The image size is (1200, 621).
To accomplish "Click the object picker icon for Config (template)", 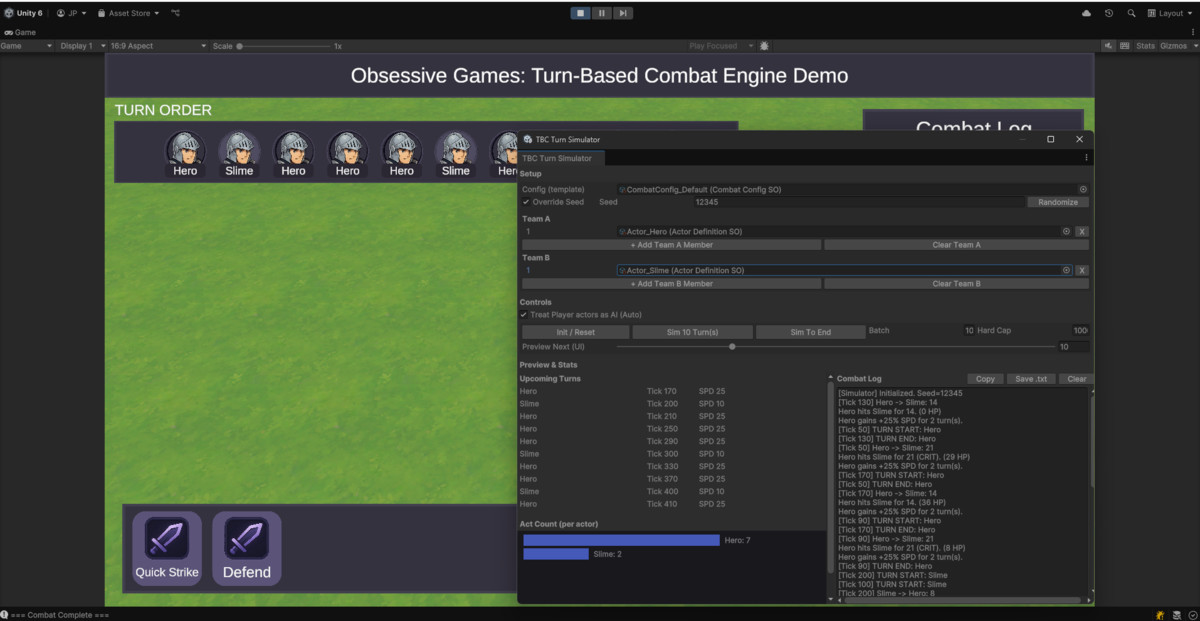I will (x=1083, y=189).
